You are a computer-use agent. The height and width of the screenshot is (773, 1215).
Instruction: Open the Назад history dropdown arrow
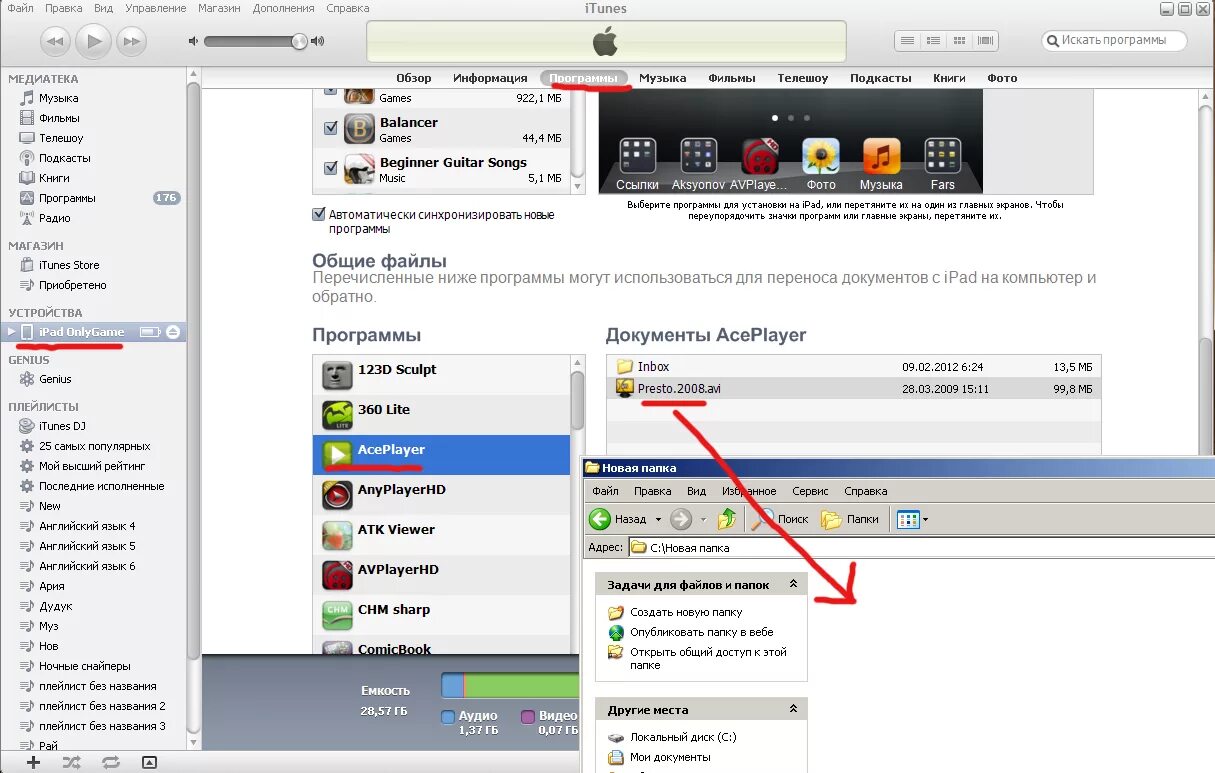[658, 519]
